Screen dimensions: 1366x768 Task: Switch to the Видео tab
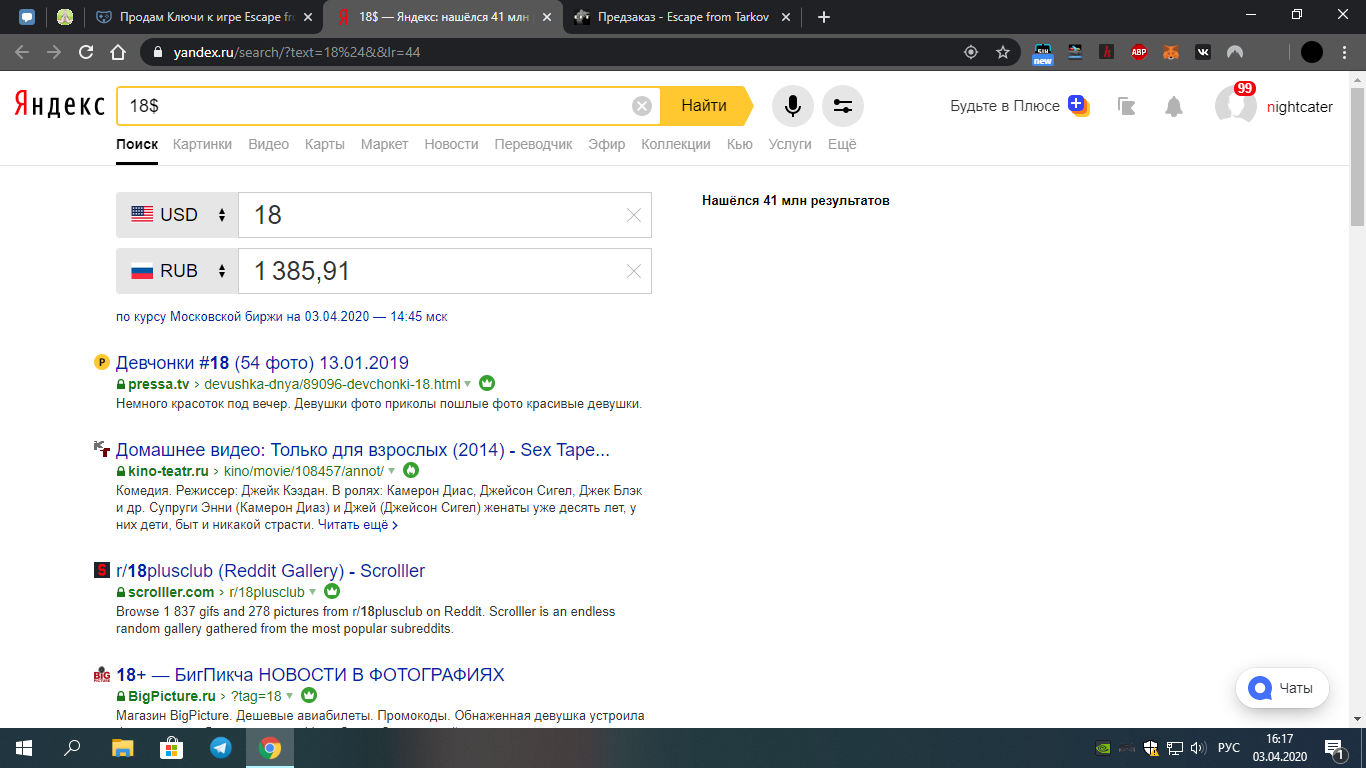(268, 144)
